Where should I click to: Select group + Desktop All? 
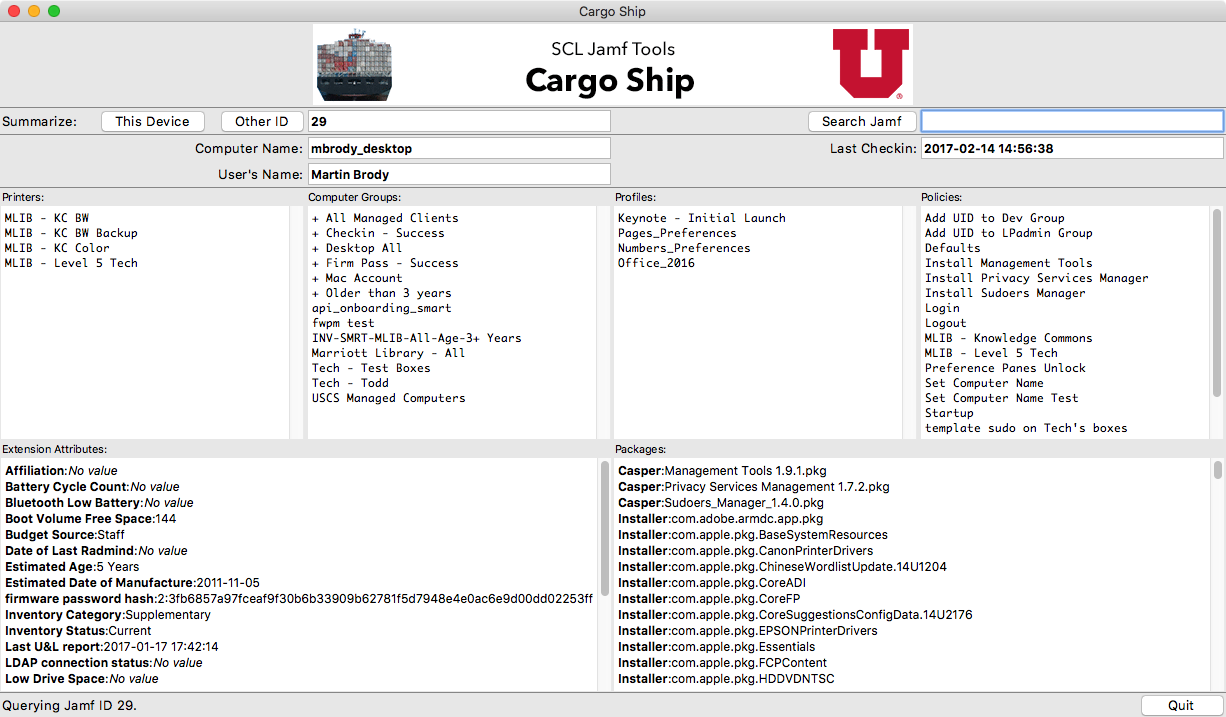pos(357,248)
